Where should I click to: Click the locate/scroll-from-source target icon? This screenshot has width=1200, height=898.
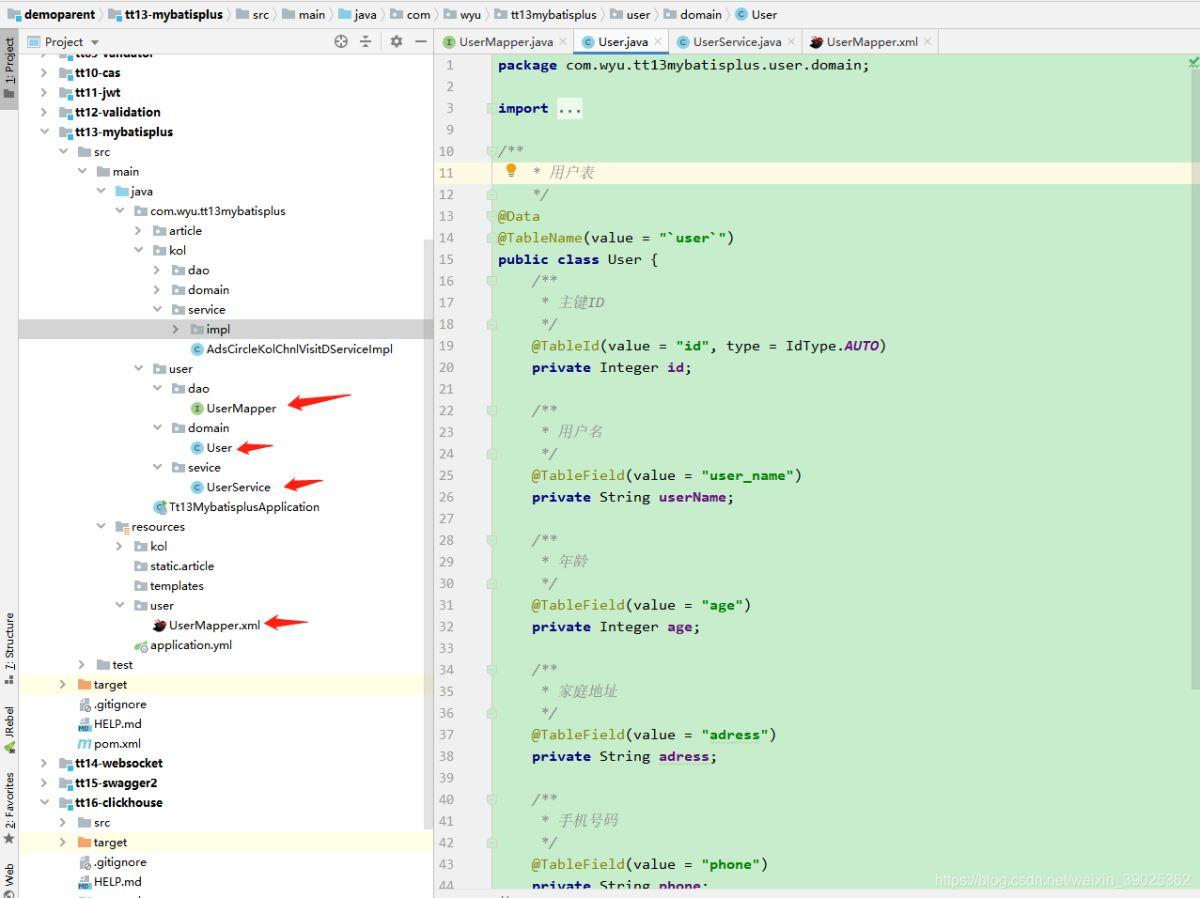[341, 41]
